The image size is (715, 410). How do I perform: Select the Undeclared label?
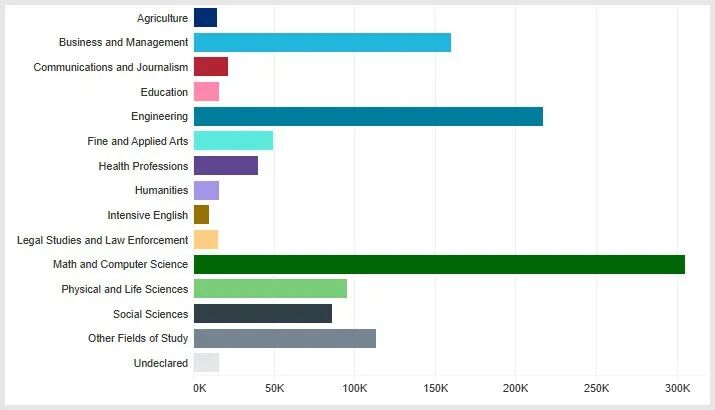[x=161, y=363]
